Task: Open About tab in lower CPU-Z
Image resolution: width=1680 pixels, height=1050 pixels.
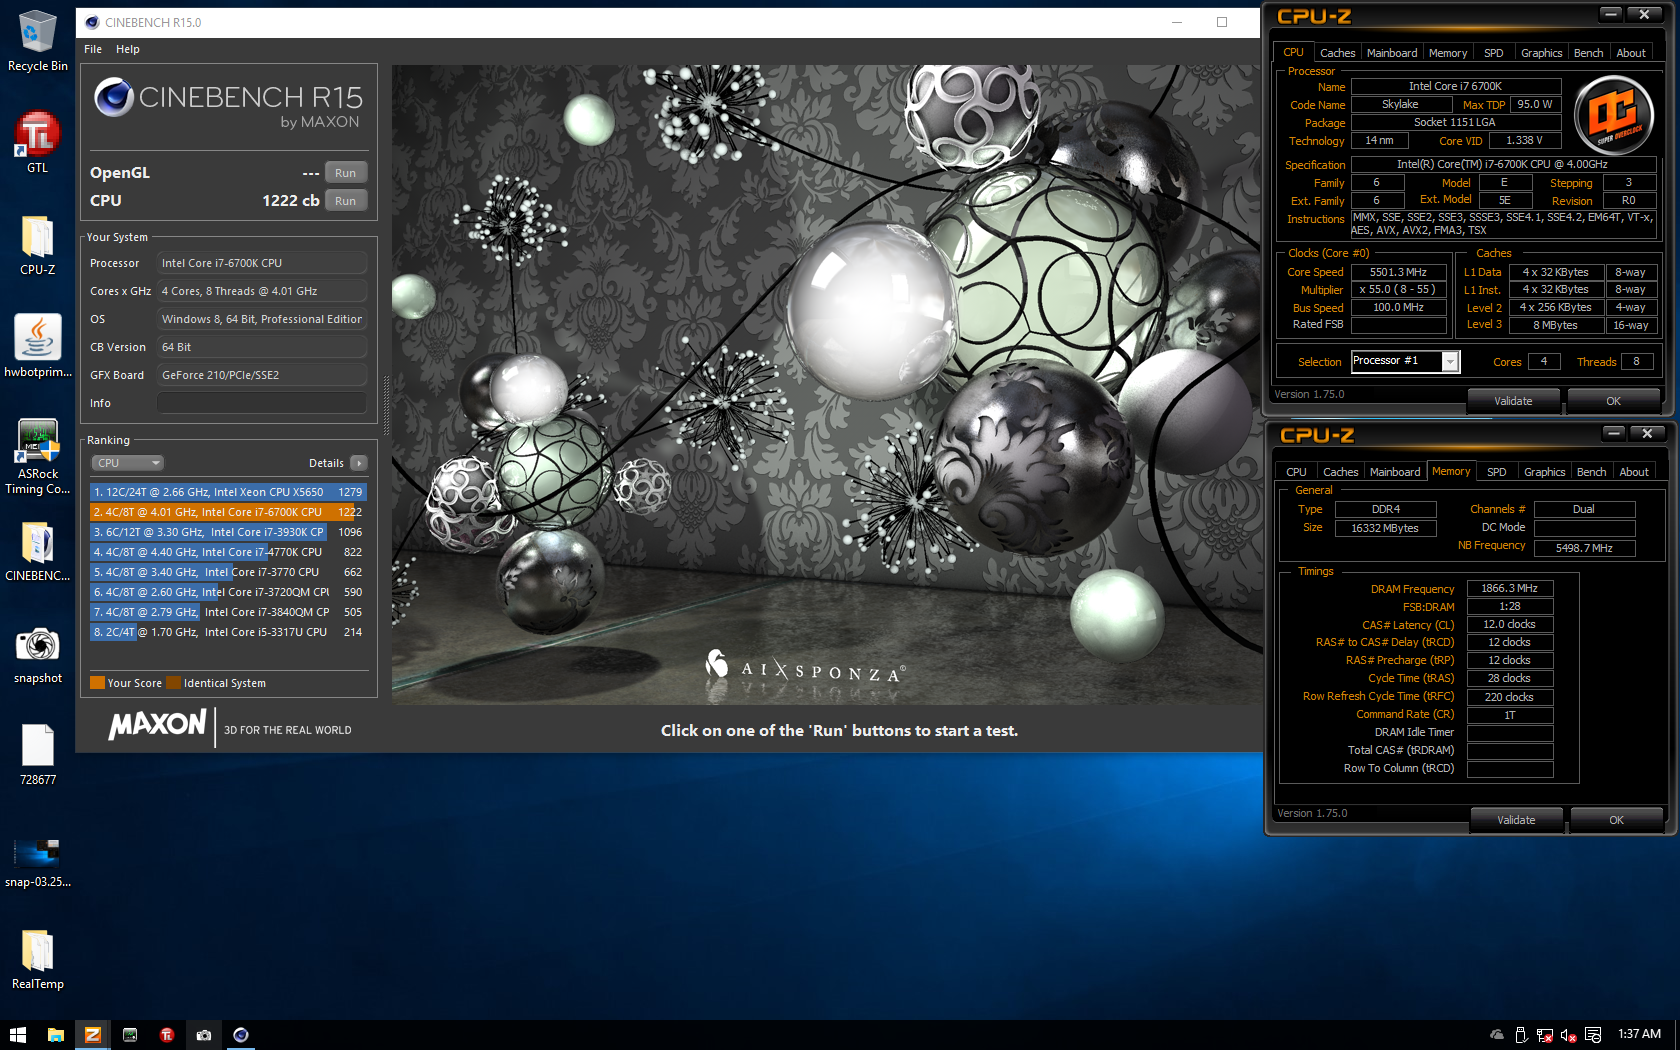Action: point(1634,472)
